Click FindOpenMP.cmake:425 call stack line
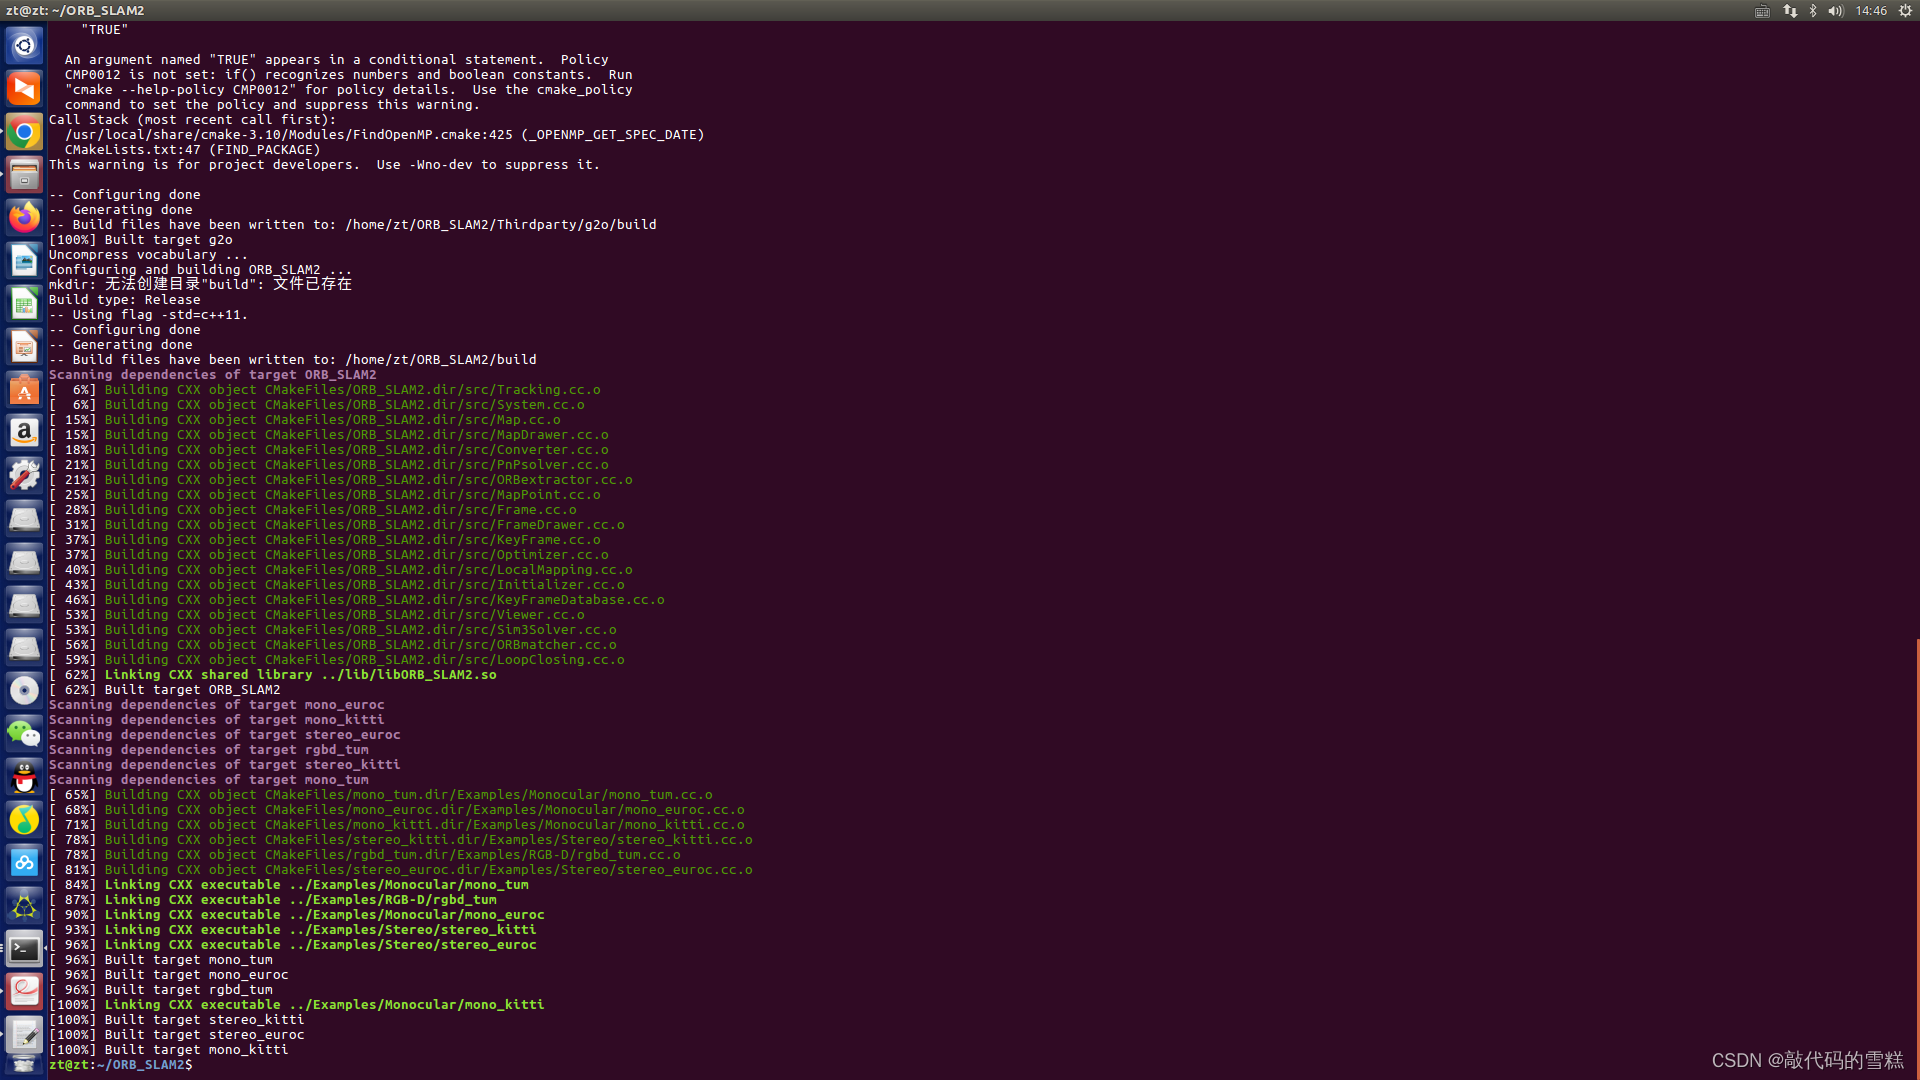Viewport: 1920px width, 1080px height. (x=385, y=135)
